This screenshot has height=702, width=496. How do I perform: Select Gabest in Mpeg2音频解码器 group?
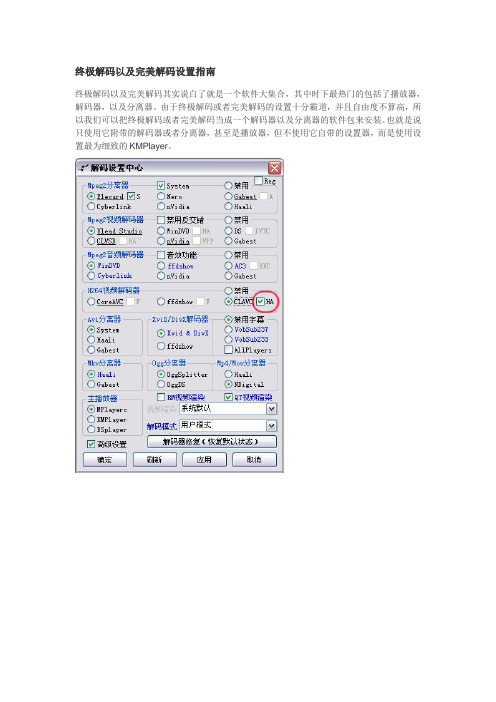228,276
